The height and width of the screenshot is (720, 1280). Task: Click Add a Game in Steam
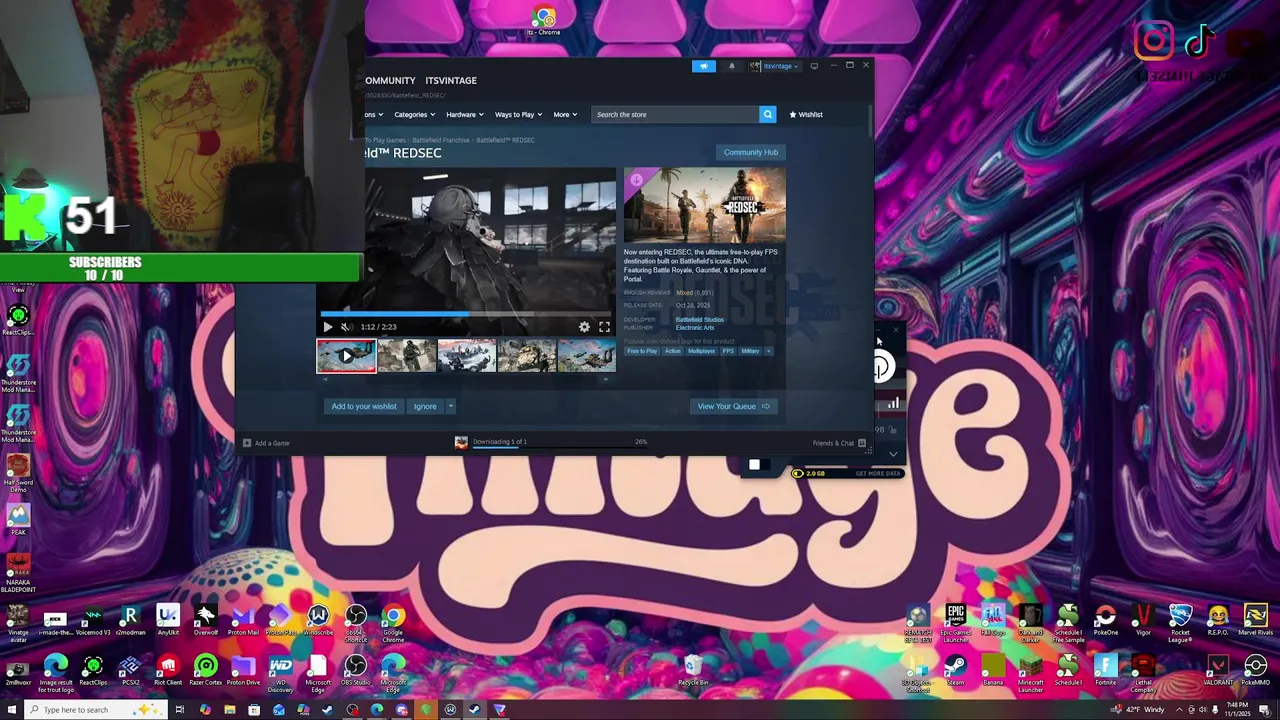(266, 443)
